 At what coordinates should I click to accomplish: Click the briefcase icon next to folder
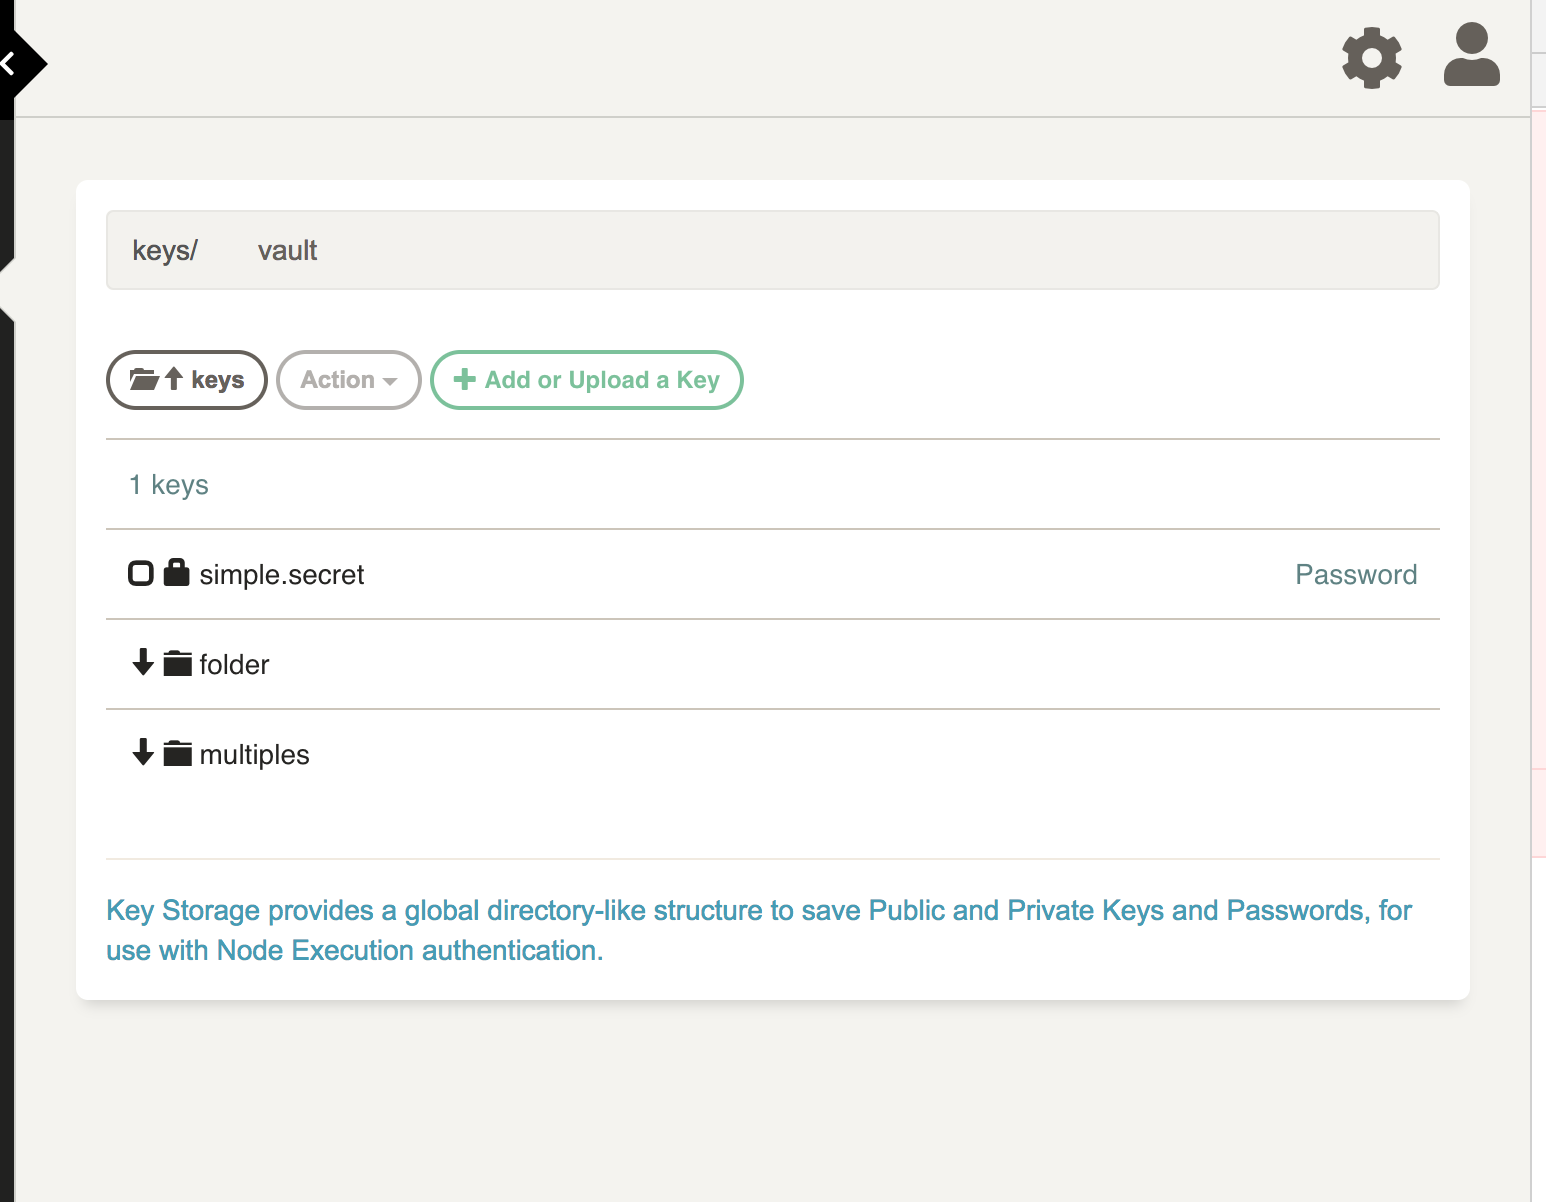(x=176, y=663)
